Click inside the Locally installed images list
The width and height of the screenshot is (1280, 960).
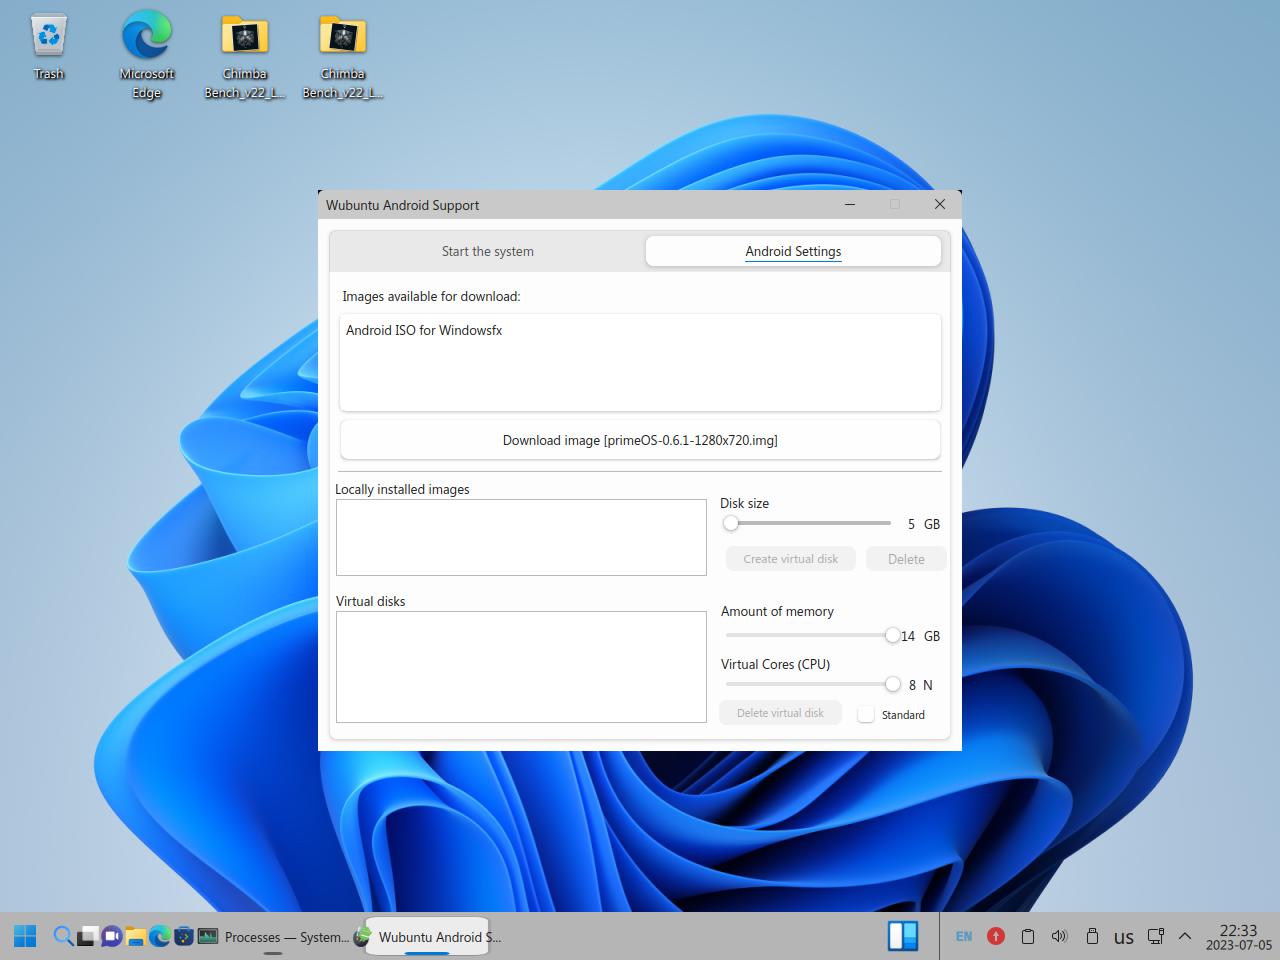pyautogui.click(x=521, y=538)
